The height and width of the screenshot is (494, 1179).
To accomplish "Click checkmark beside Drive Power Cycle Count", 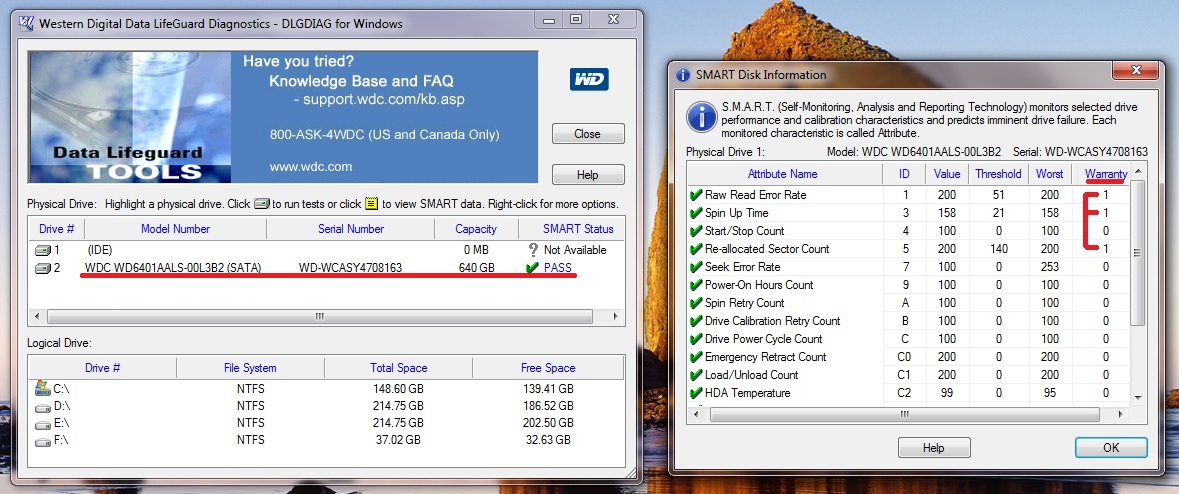I will coord(696,339).
